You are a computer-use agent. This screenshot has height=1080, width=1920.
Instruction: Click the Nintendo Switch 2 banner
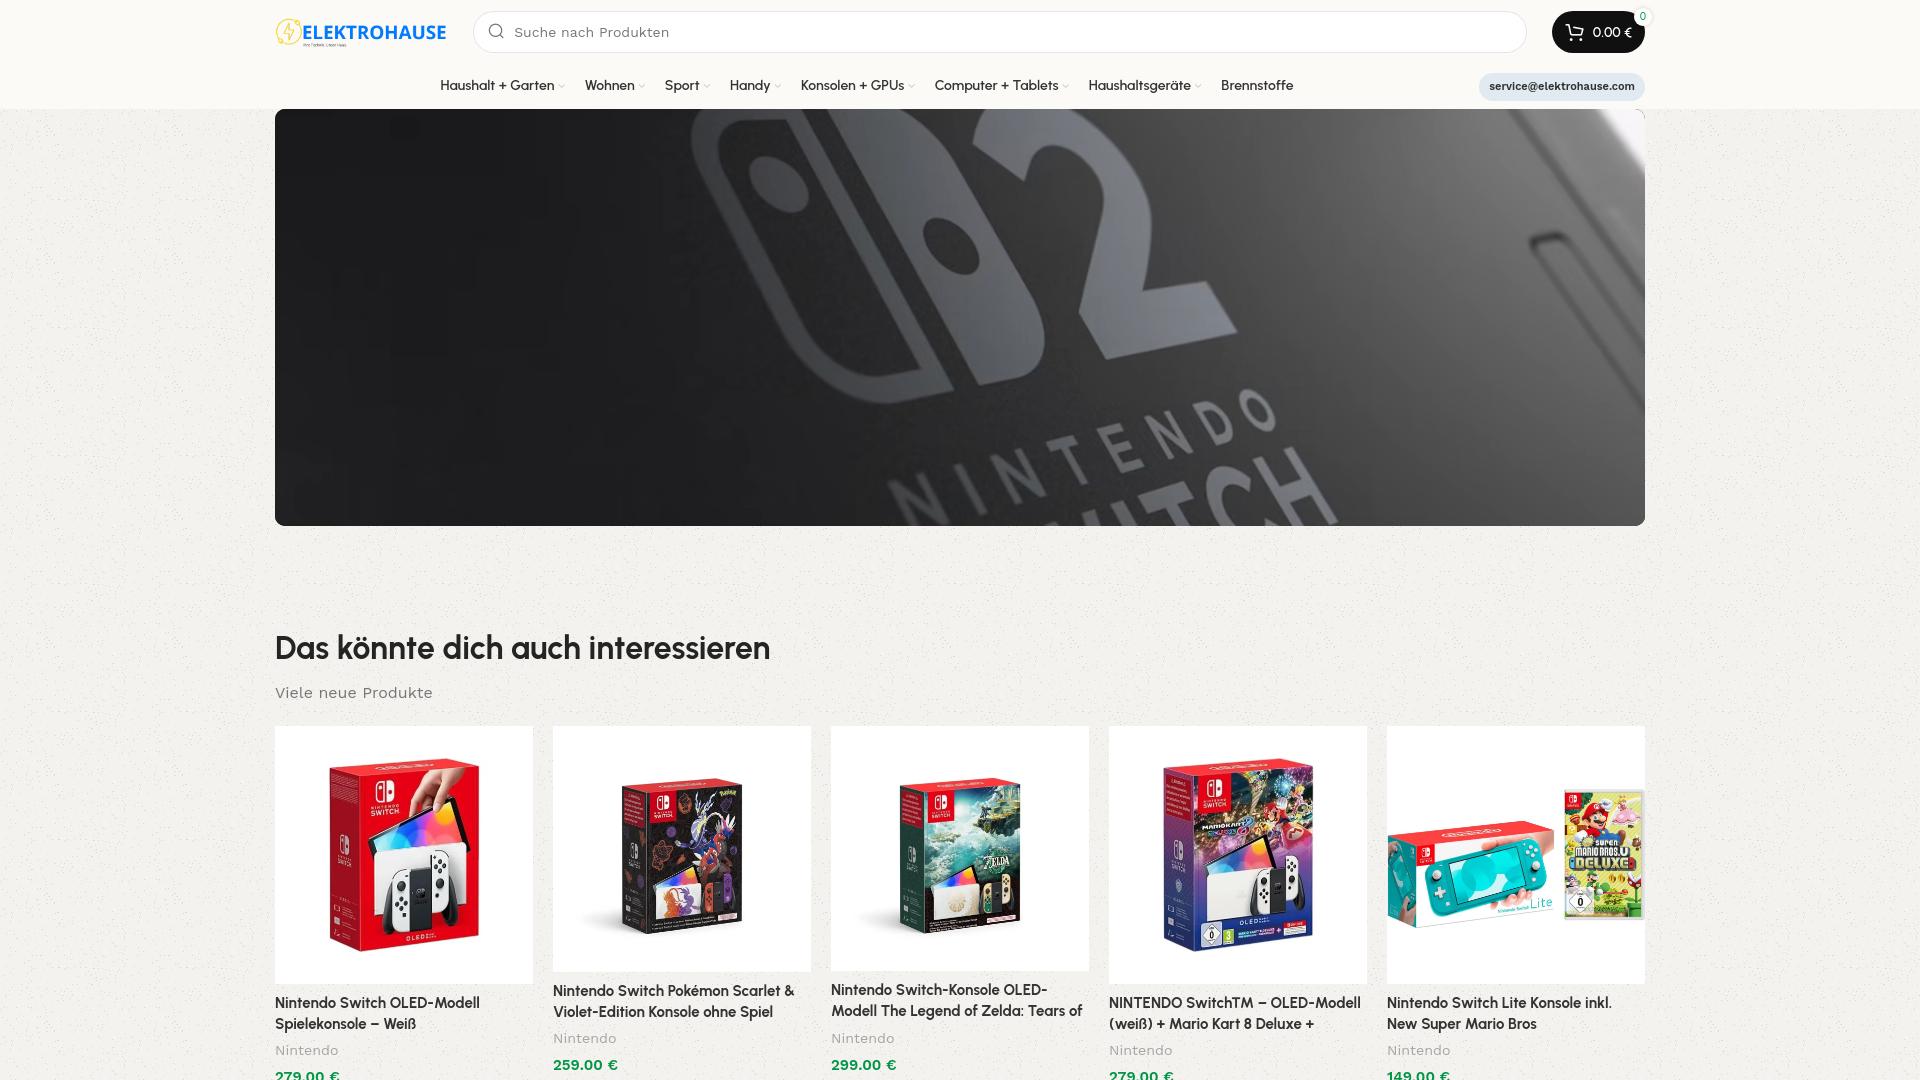click(x=960, y=317)
